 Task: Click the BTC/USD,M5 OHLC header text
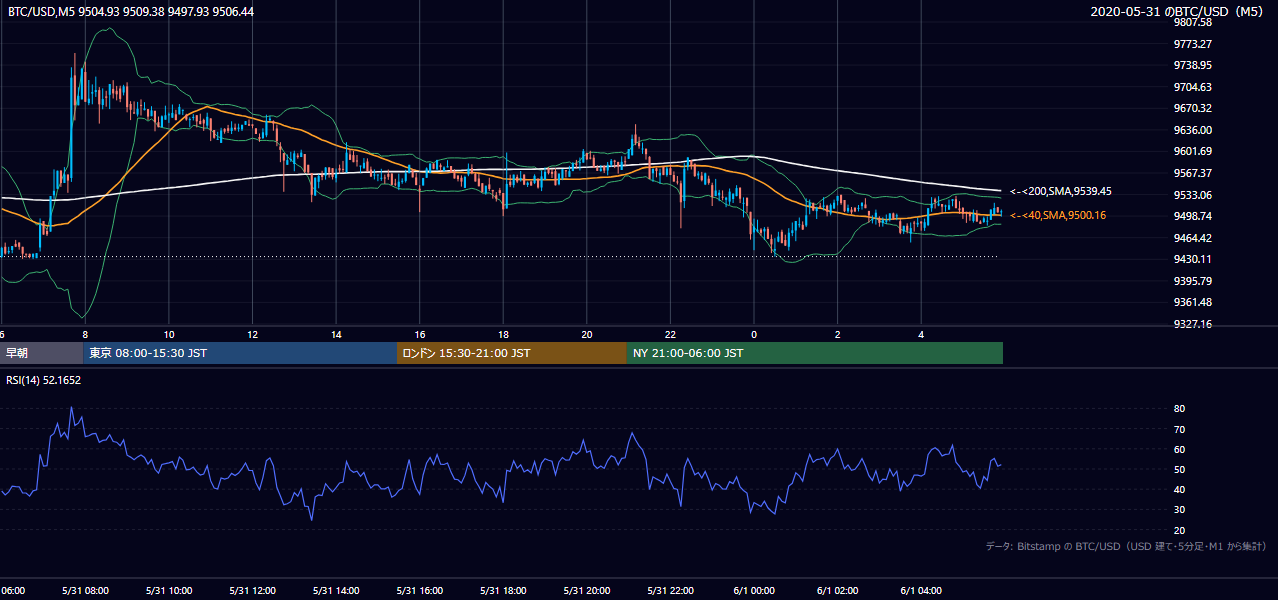click(131, 12)
